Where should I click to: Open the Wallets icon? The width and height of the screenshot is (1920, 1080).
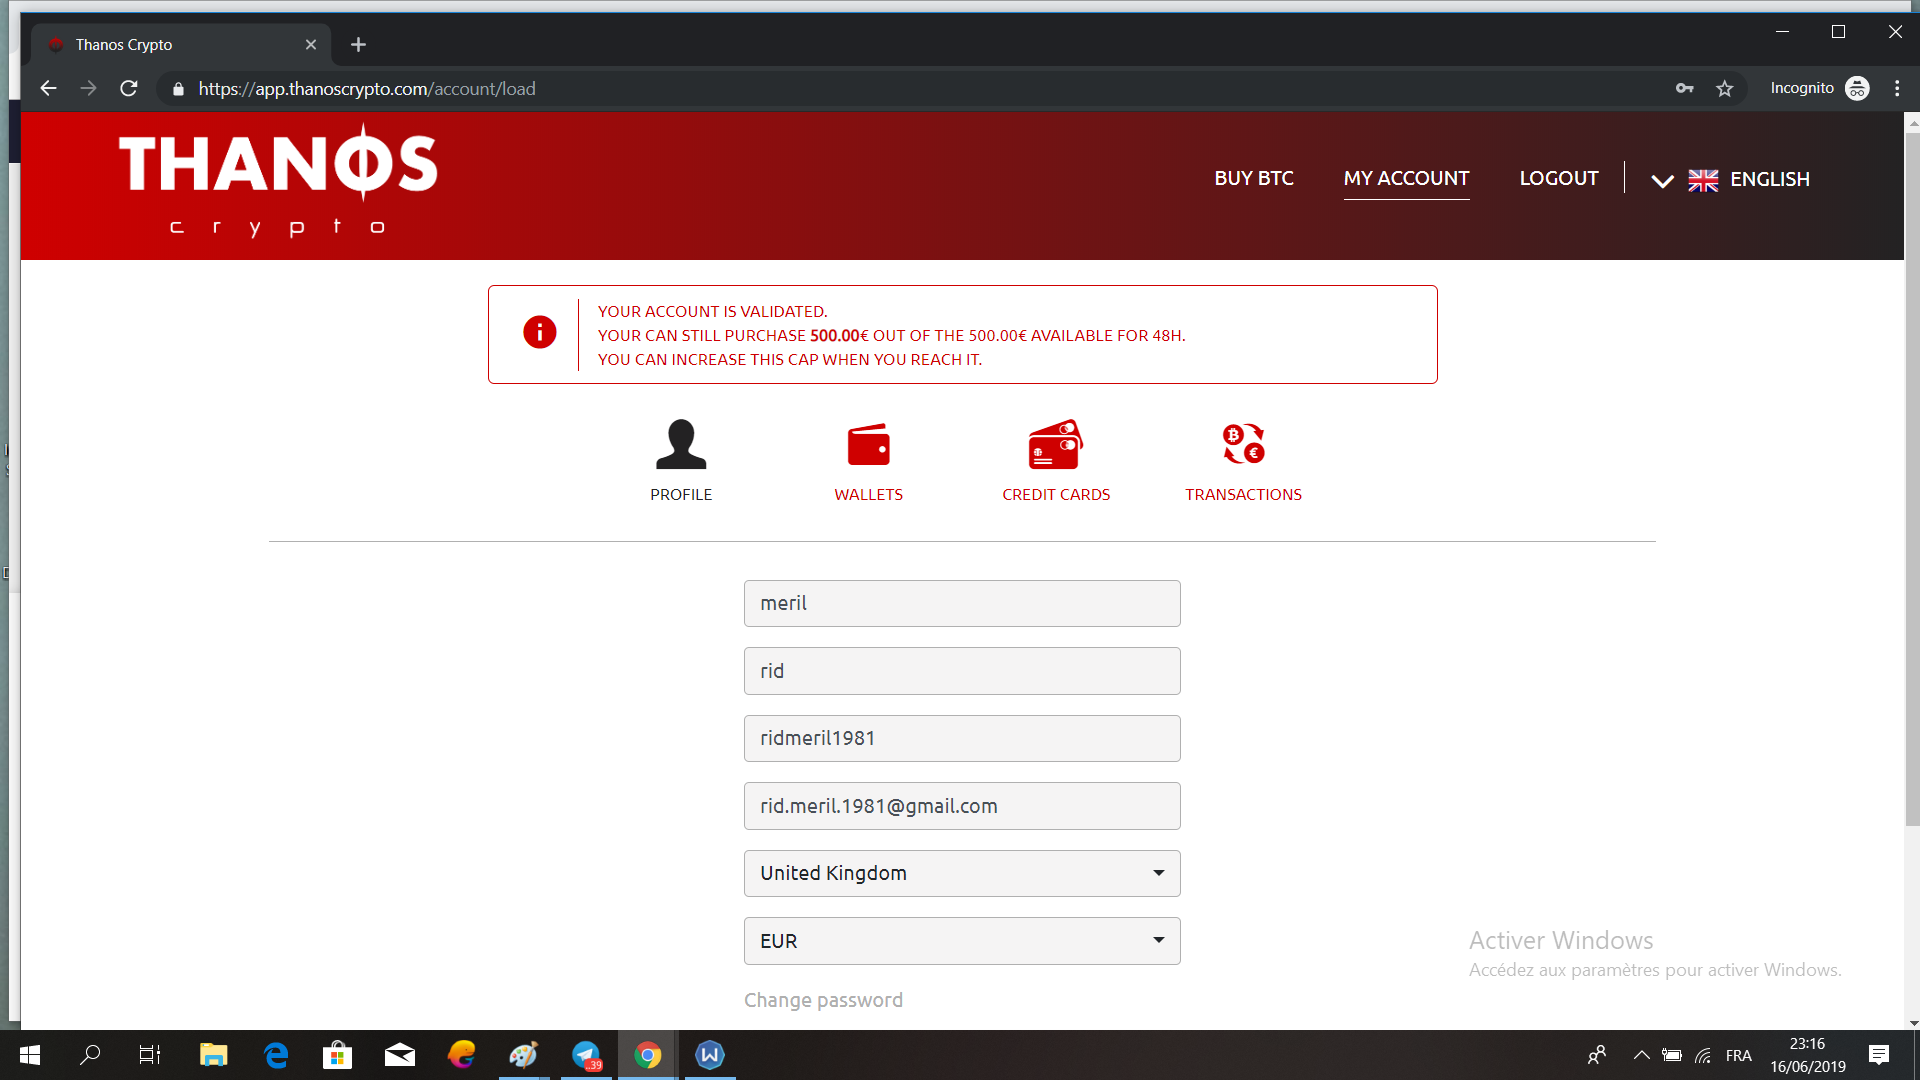point(868,445)
